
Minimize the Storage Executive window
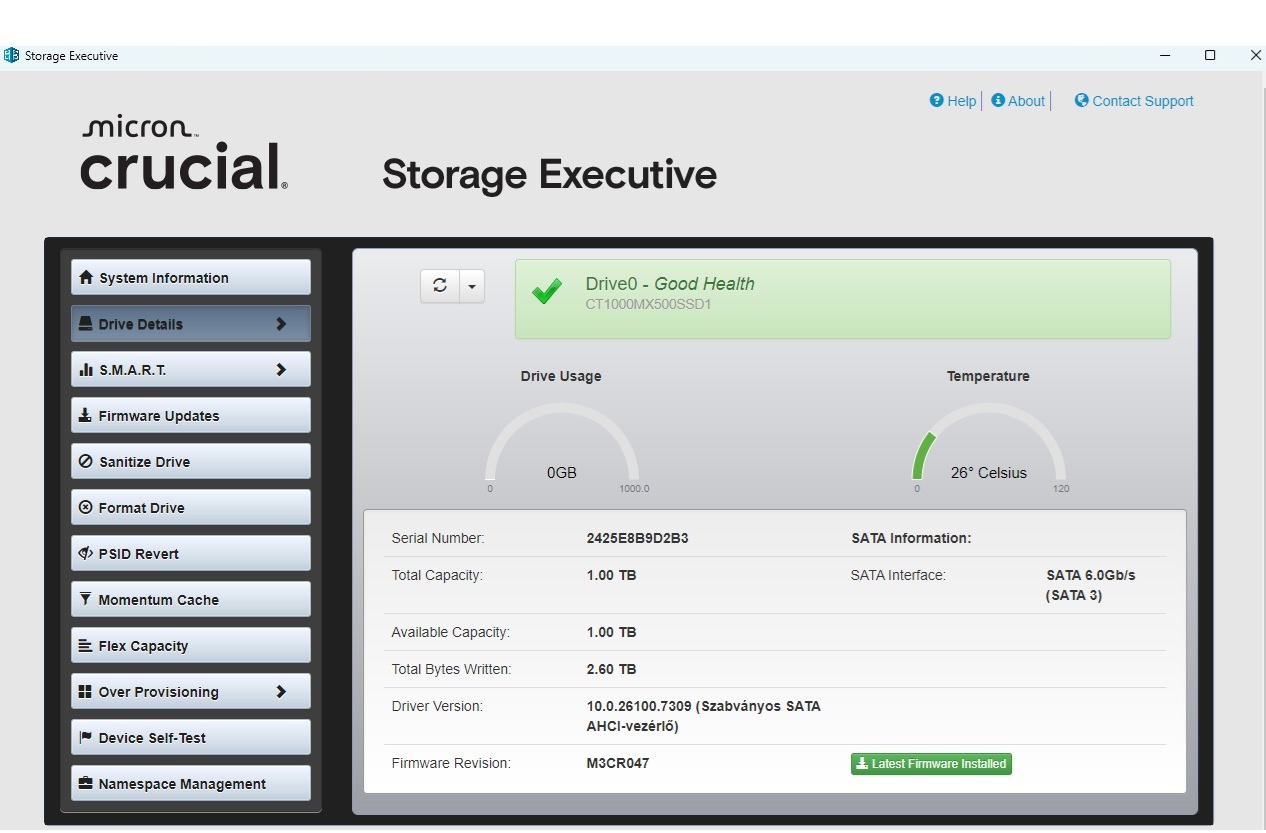pos(1165,56)
